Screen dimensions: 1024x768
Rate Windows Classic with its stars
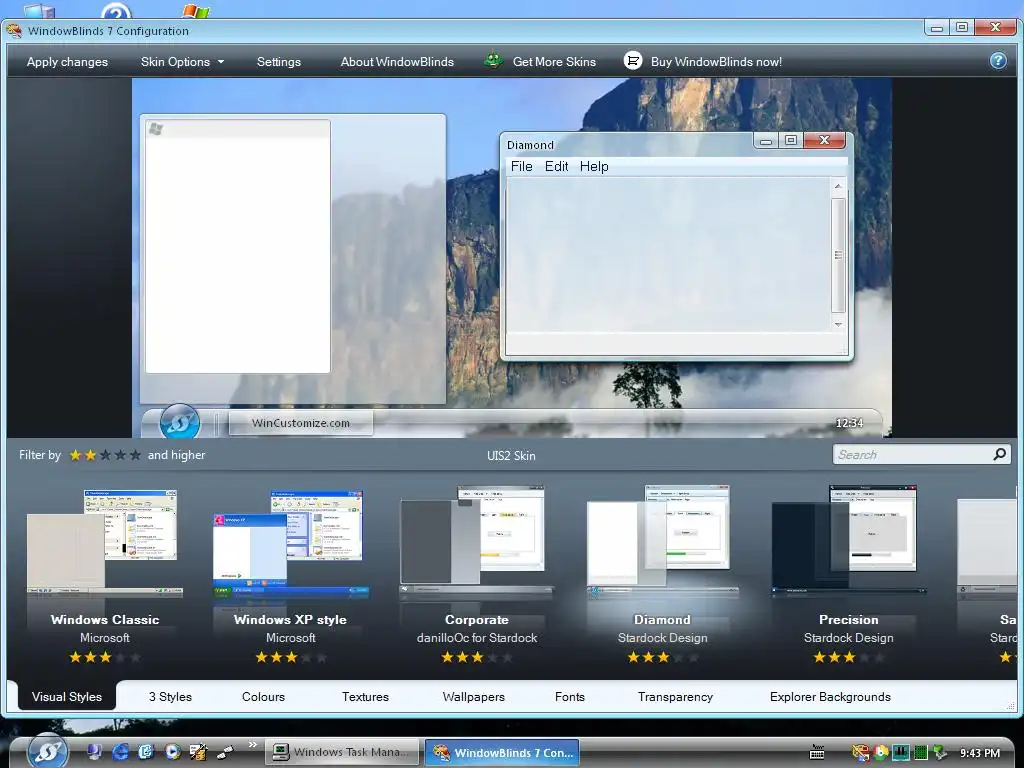click(x=104, y=657)
